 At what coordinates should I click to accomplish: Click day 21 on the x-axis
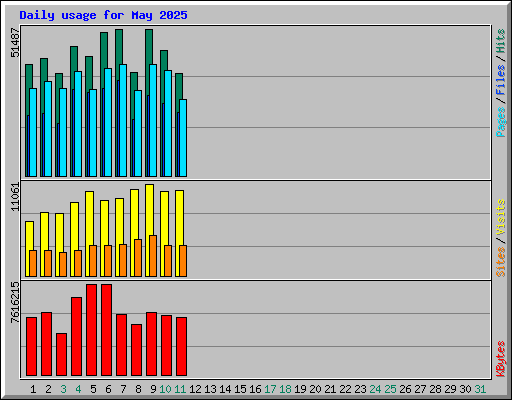tap(330, 389)
